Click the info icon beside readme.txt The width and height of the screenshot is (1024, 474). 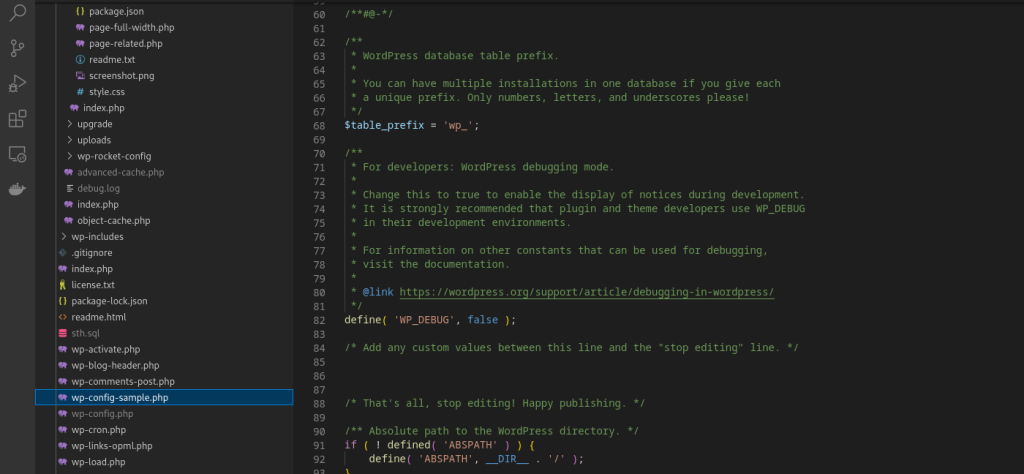pyautogui.click(x=80, y=60)
